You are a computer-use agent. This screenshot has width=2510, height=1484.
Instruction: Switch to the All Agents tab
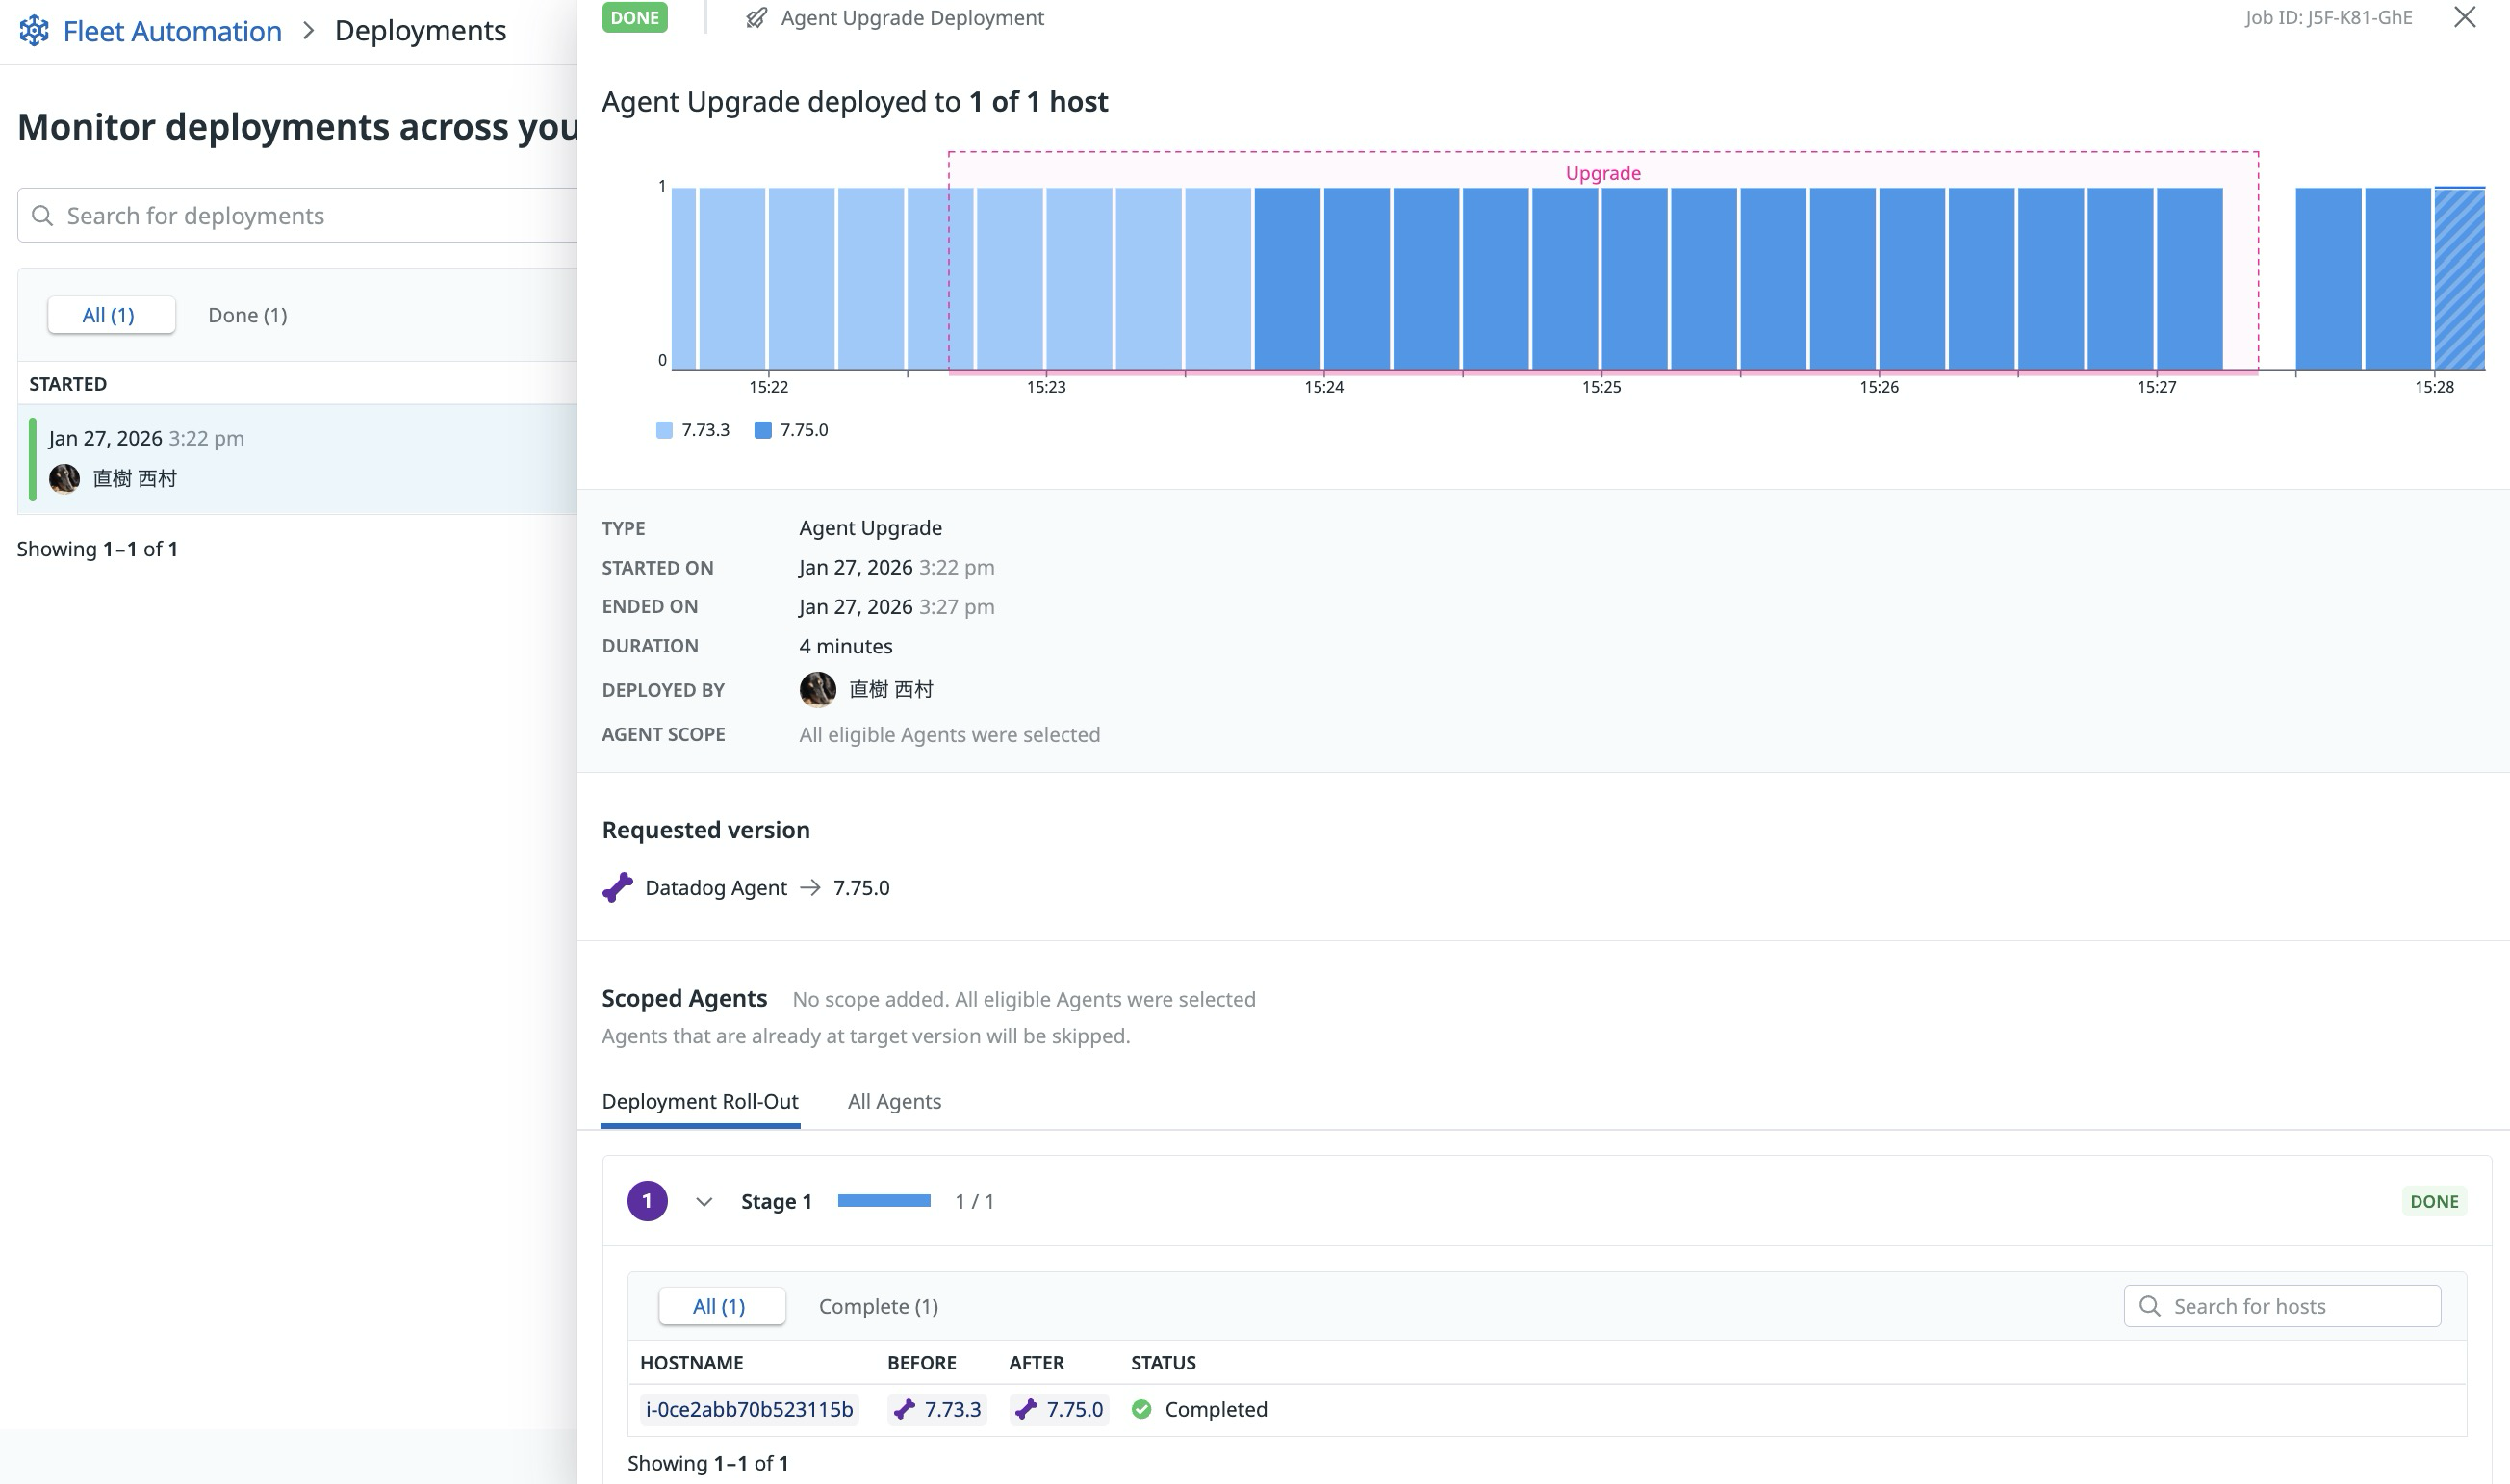[x=894, y=1101]
